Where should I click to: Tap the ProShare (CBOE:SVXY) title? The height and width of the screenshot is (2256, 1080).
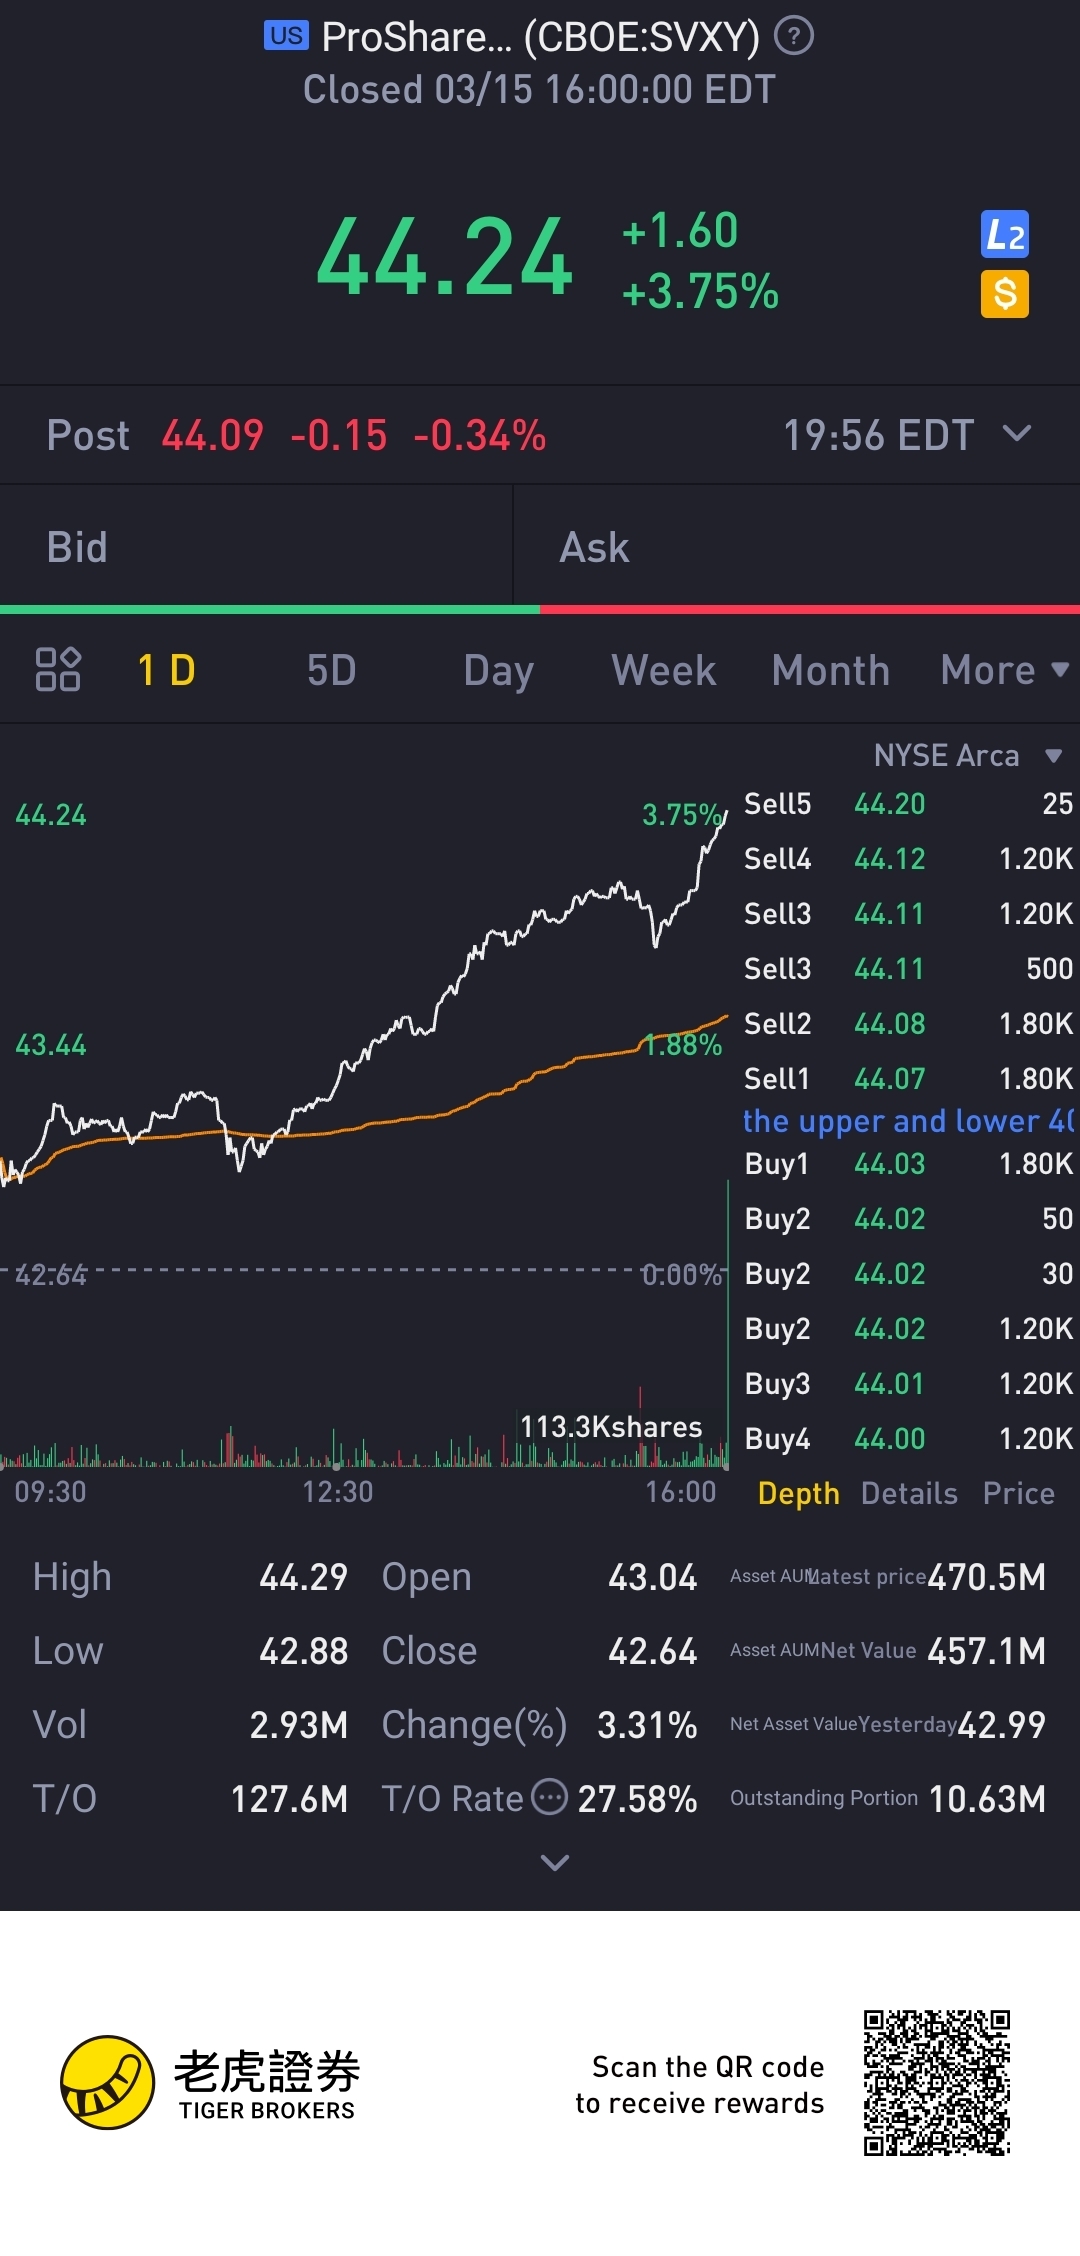(540, 37)
